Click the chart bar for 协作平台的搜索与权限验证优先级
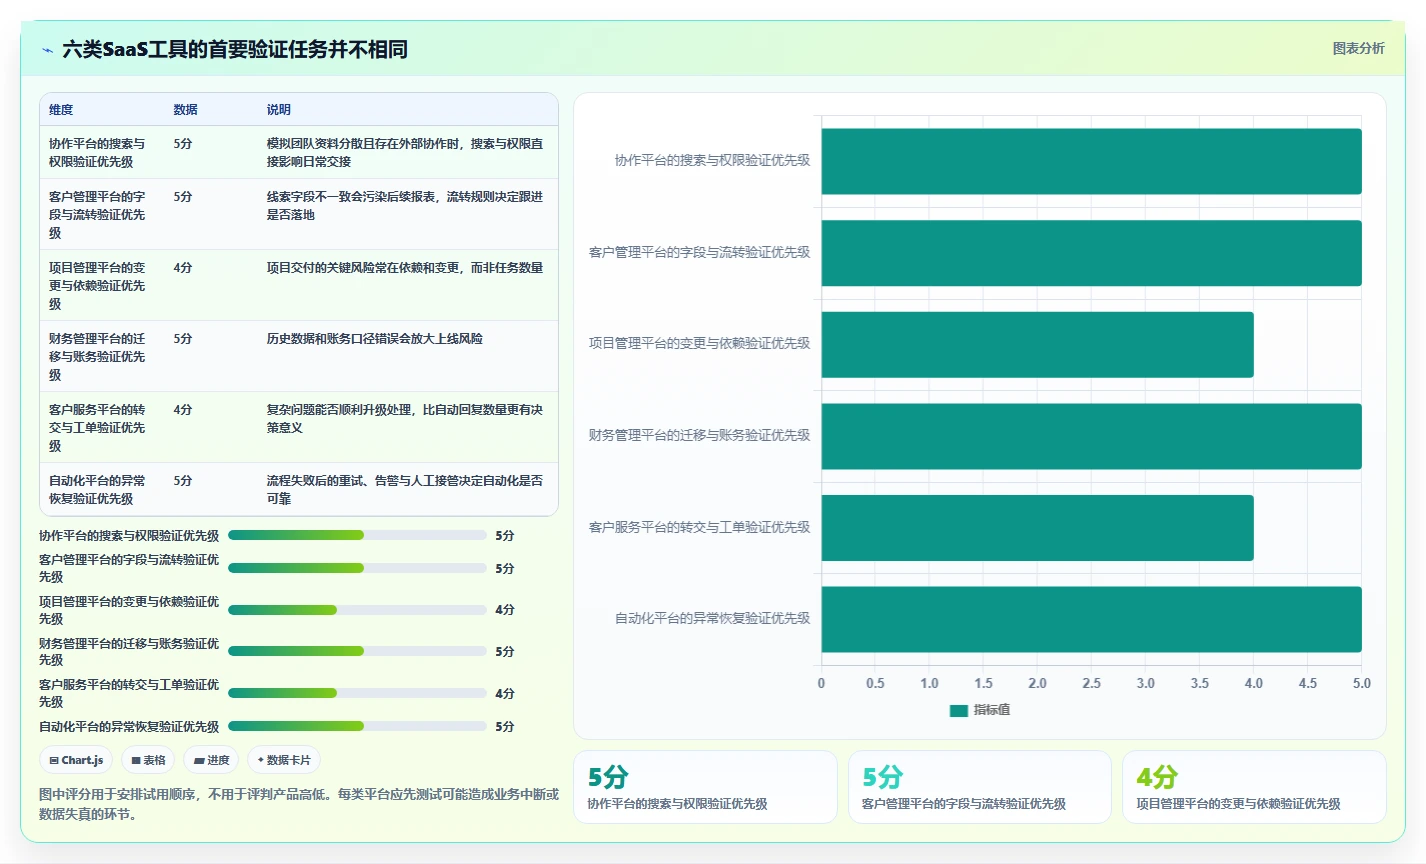 click(x=1091, y=161)
